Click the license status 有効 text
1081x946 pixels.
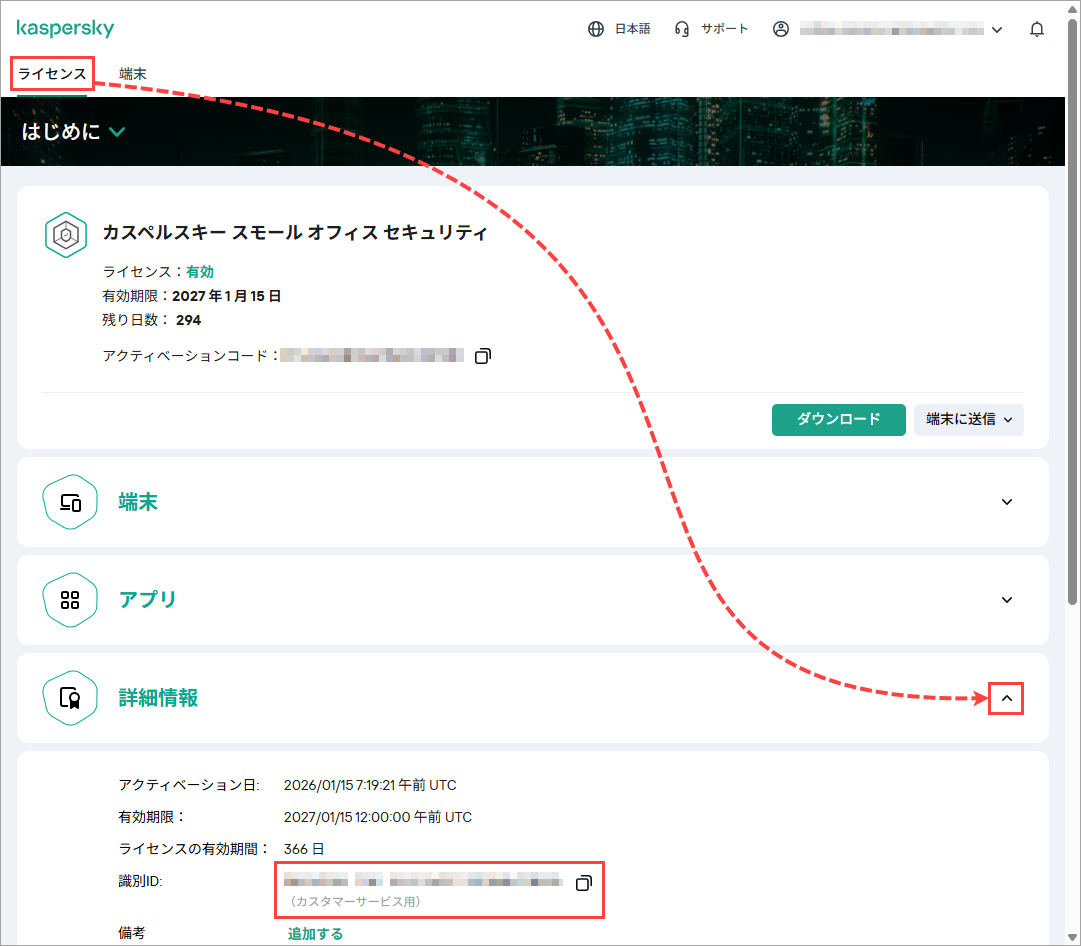(200, 272)
